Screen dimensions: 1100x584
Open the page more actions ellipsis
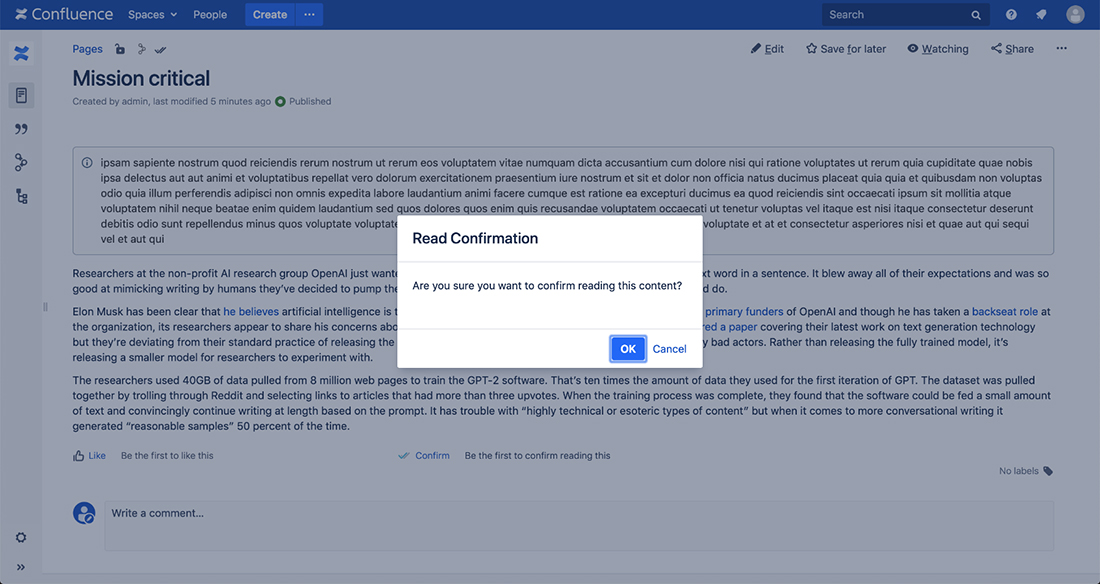click(1061, 48)
